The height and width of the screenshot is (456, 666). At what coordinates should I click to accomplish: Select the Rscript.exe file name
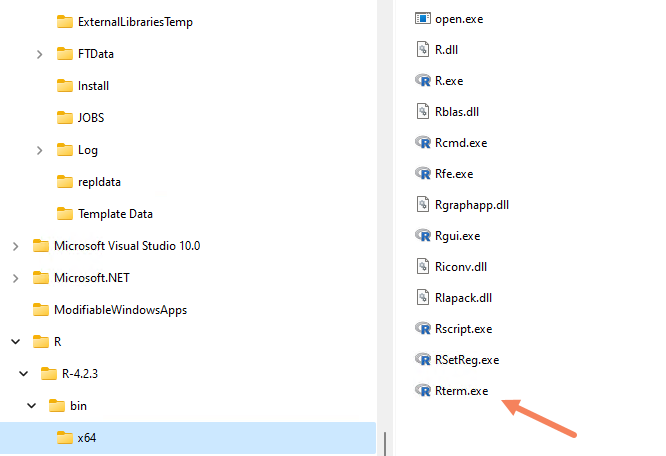point(463,329)
